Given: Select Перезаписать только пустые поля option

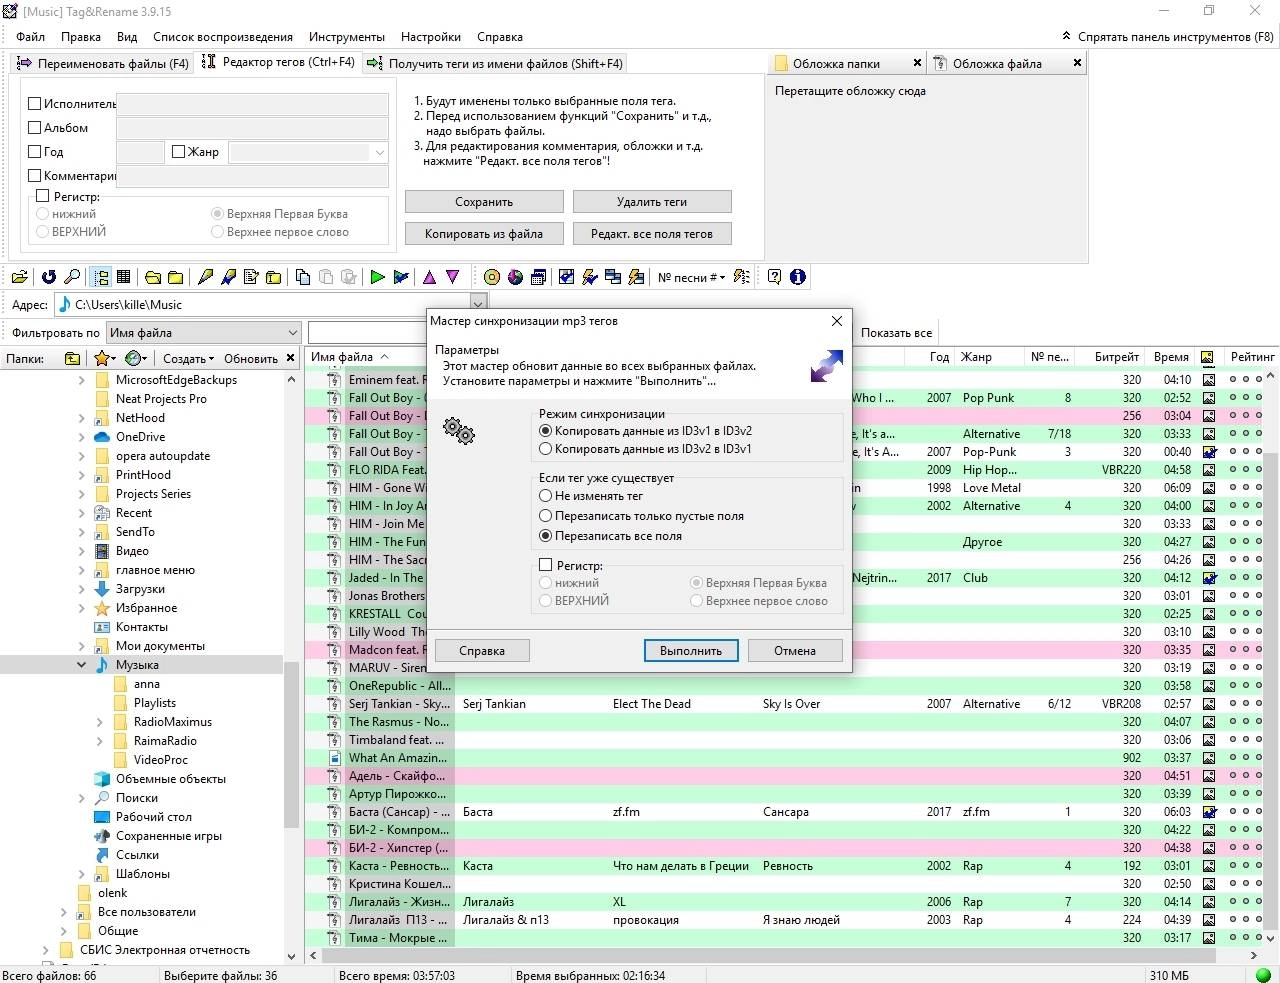Looking at the screenshot, I should pyautogui.click(x=546, y=516).
